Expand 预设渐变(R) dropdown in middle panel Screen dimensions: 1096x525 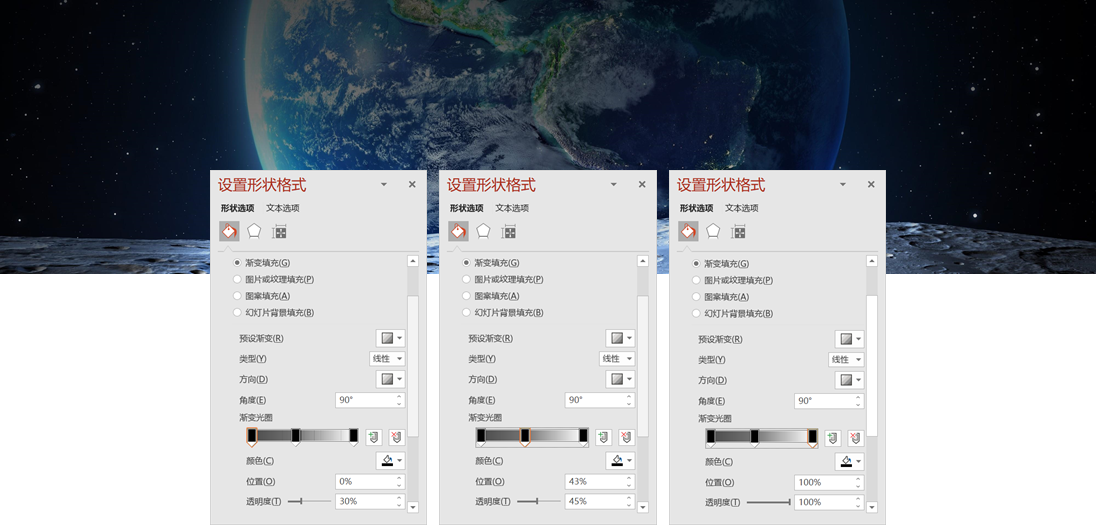(621, 338)
